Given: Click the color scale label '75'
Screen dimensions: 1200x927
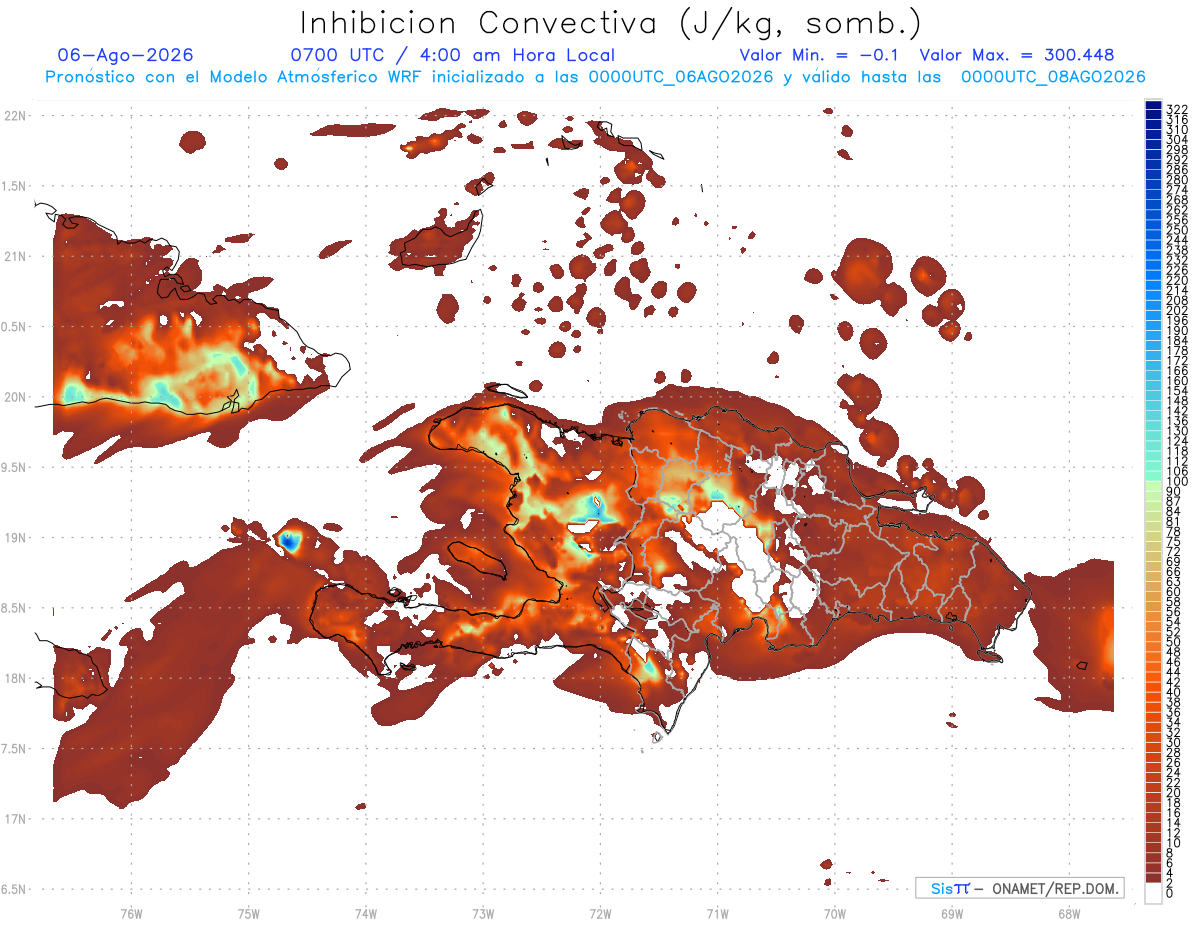Looking at the screenshot, I should click(1174, 541).
